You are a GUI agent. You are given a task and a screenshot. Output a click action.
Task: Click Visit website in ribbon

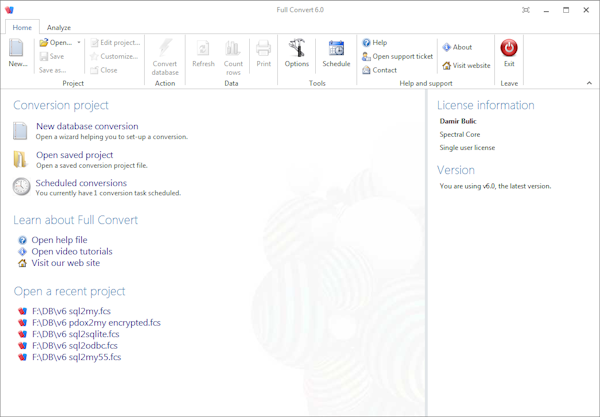(466, 65)
